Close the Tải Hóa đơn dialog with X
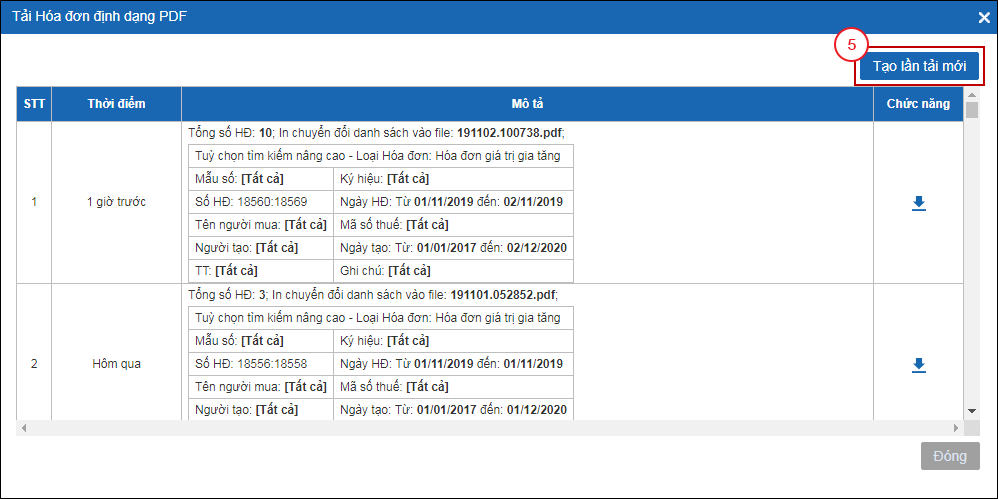 (x=984, y=17)
